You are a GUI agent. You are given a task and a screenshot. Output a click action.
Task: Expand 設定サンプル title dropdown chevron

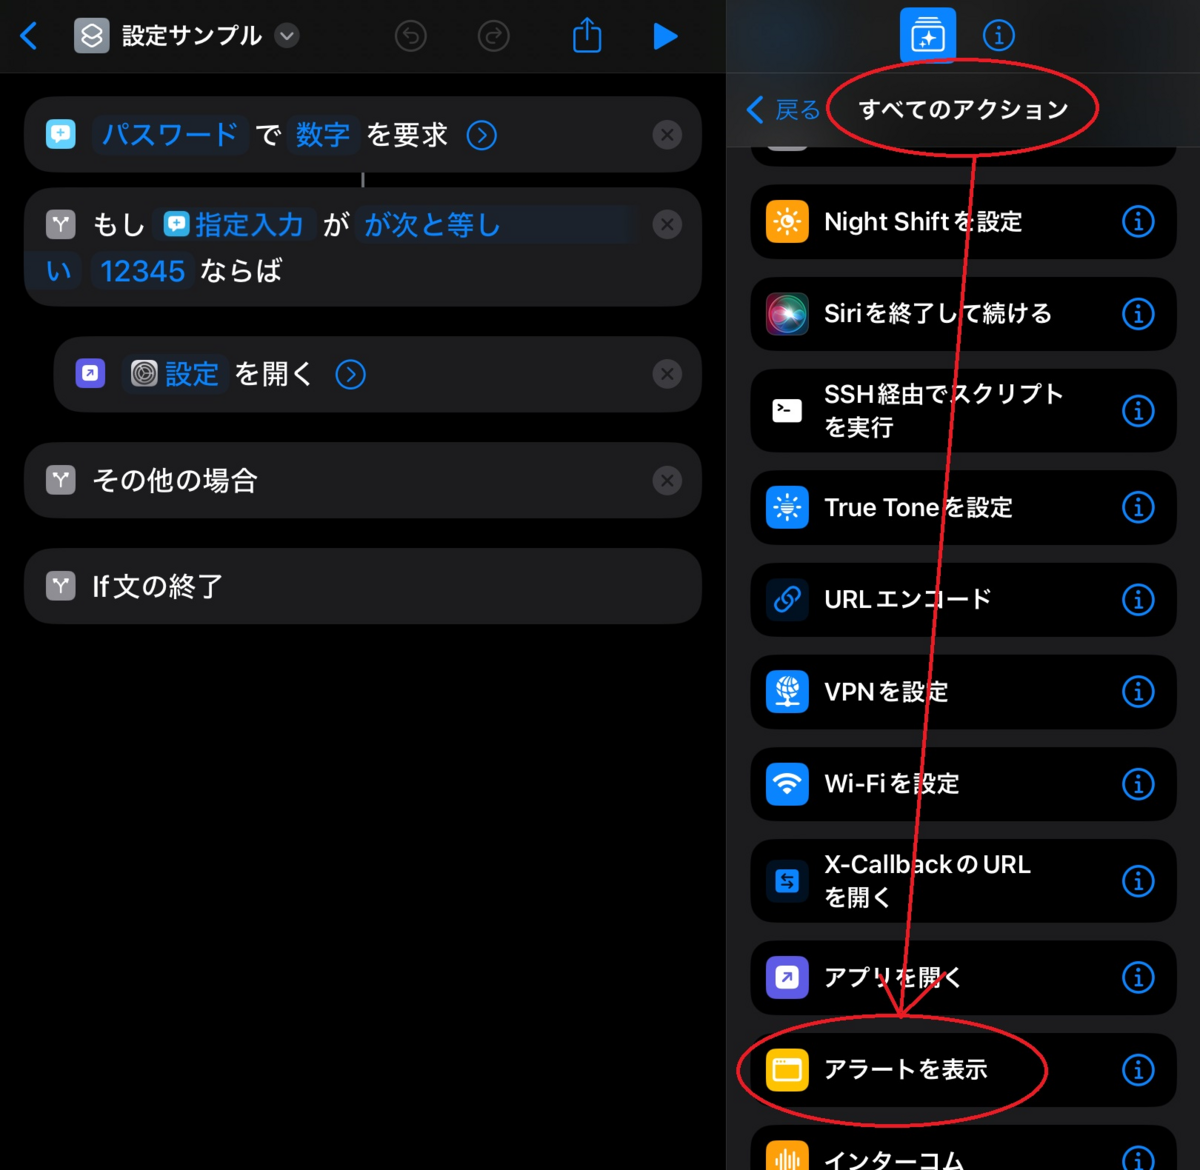pyautogui.click(x=287, y=36)
